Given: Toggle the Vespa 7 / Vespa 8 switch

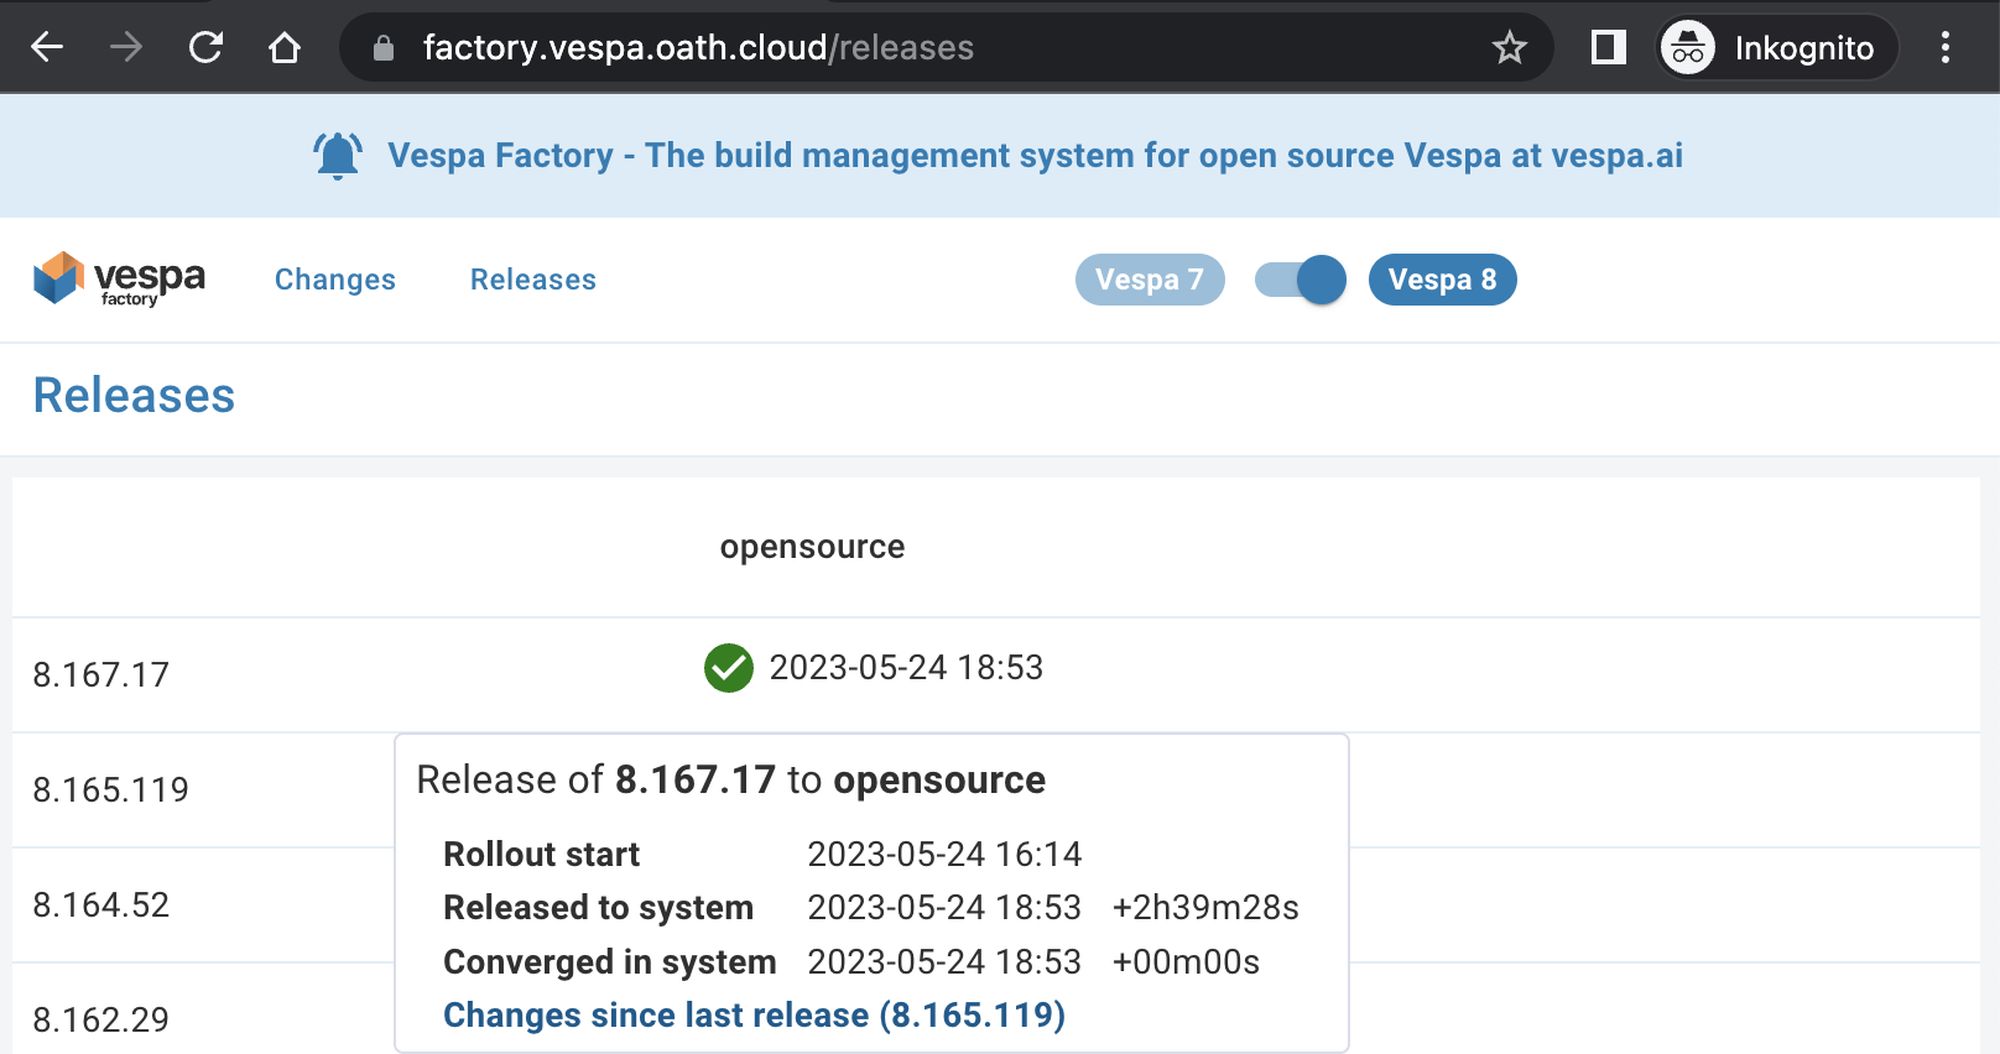Looking at the screenshot, I should click(1300, 280).
